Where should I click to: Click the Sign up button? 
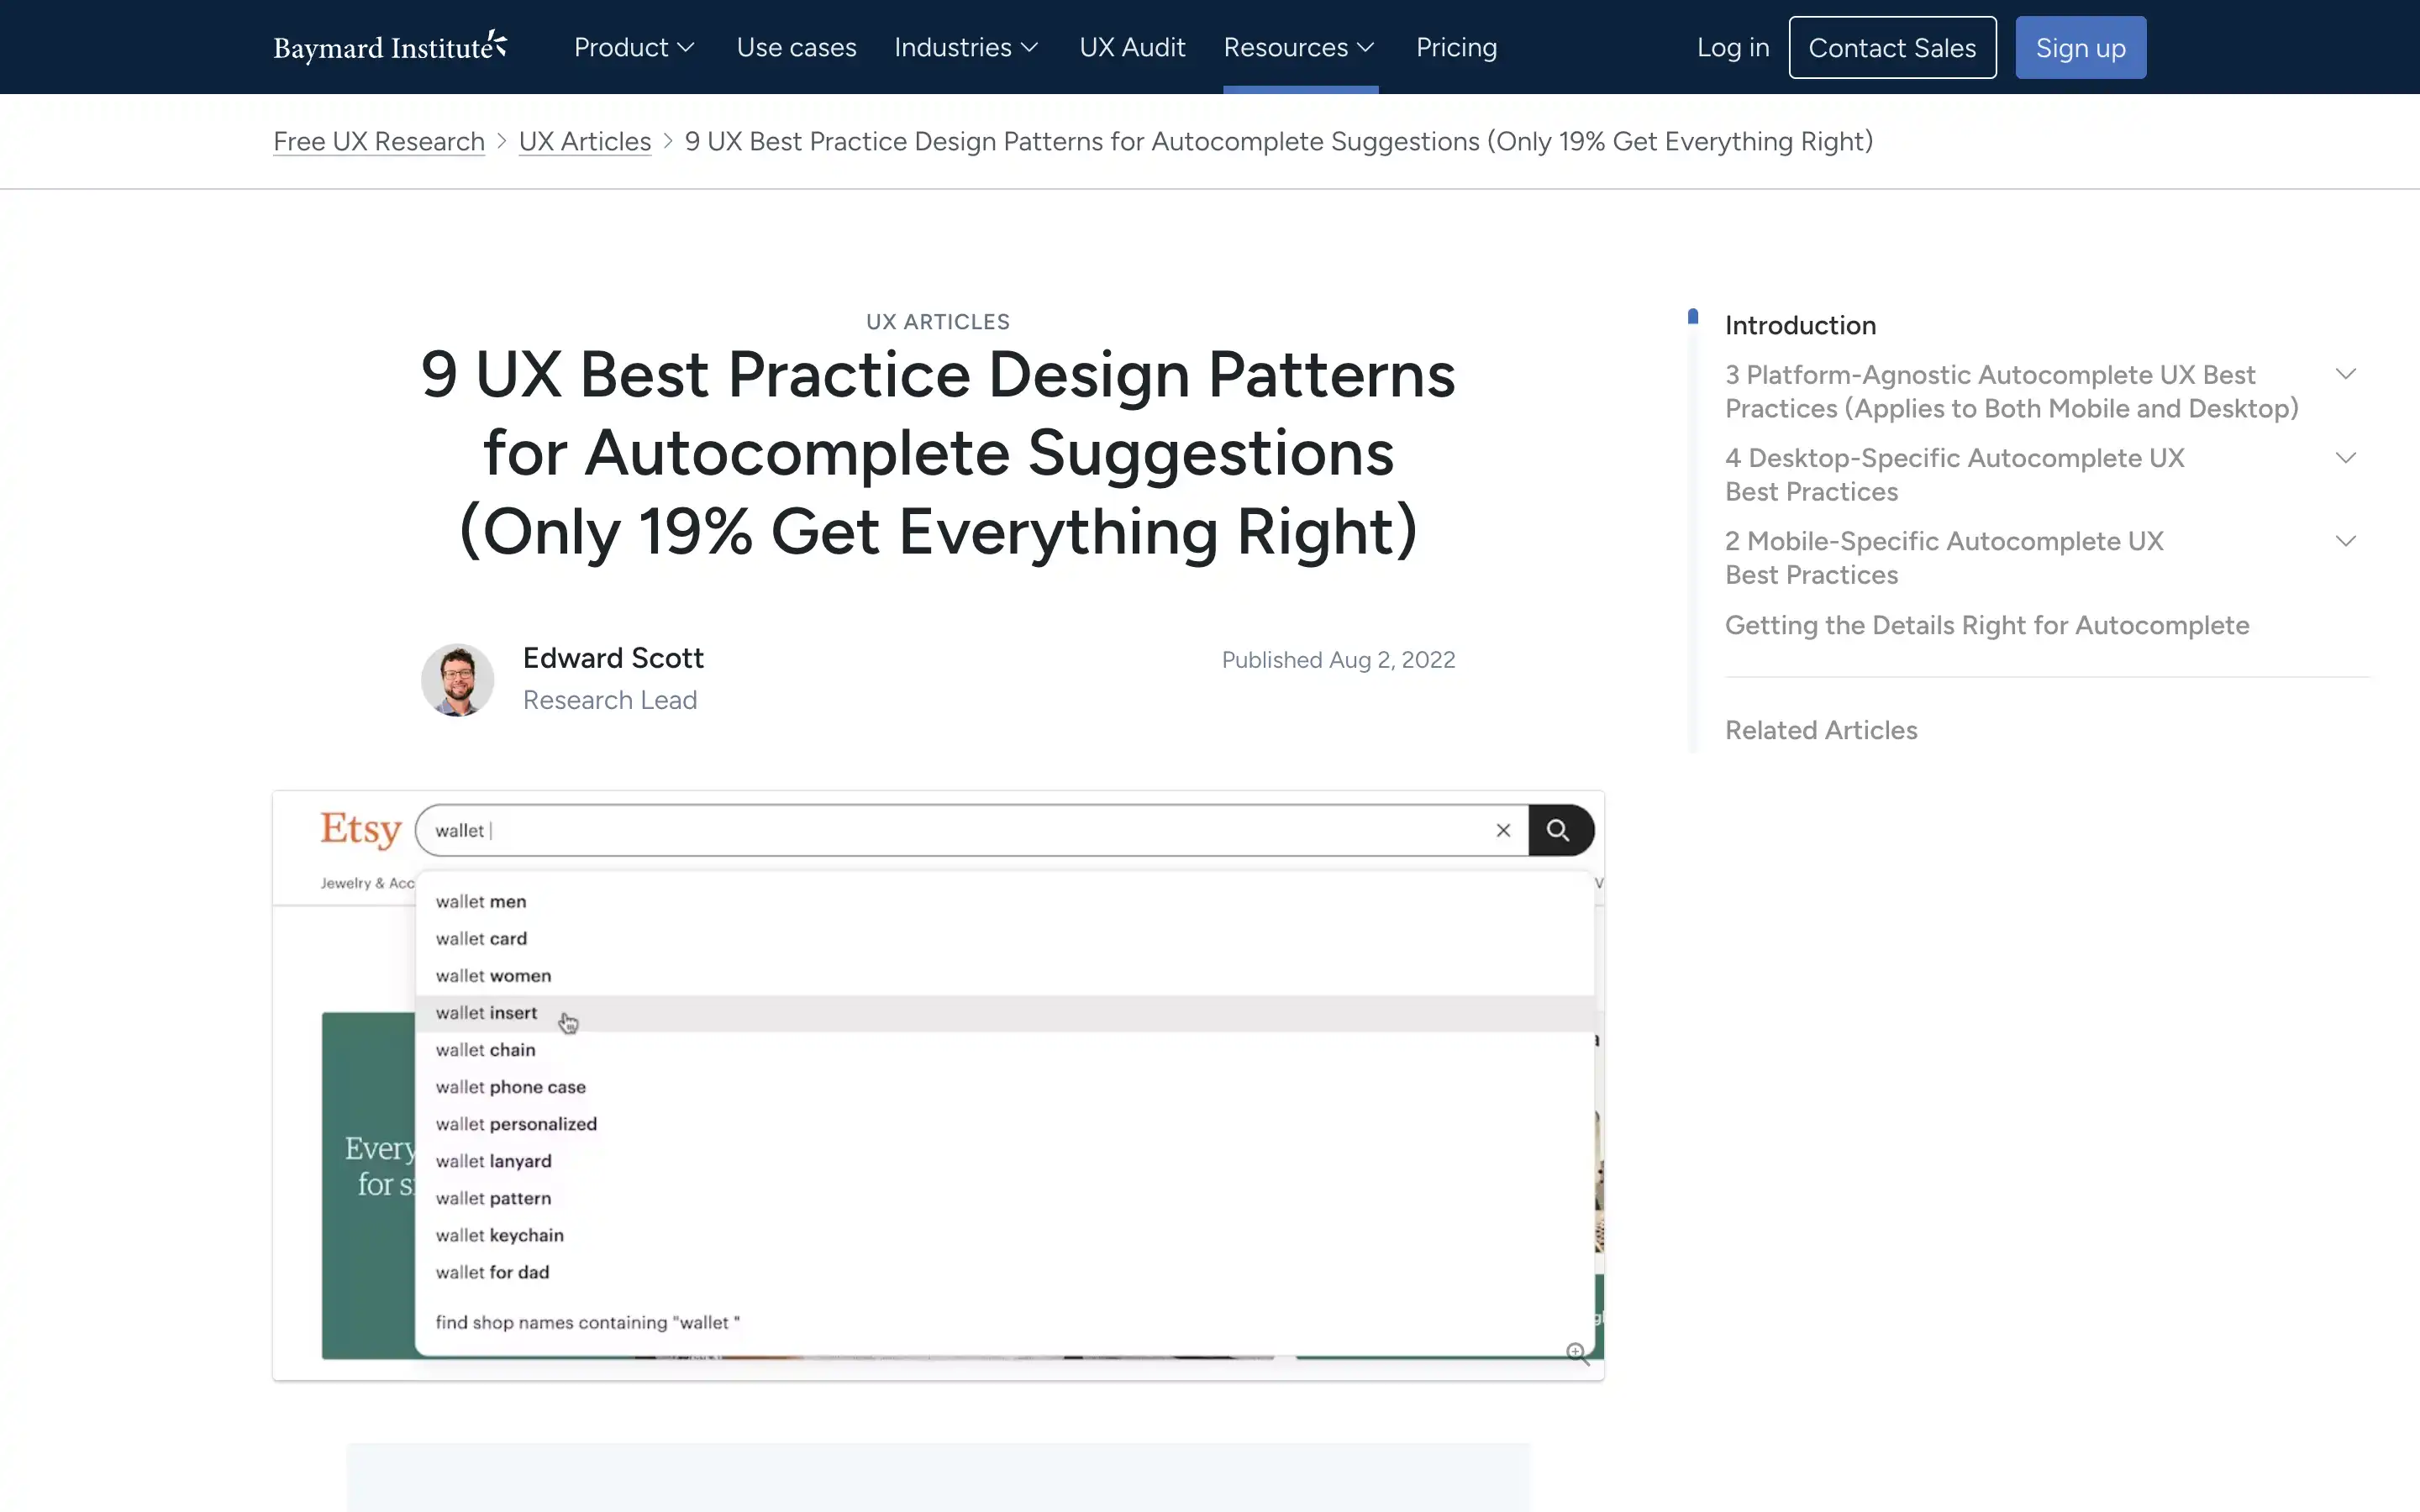[x=2080, y=47]
